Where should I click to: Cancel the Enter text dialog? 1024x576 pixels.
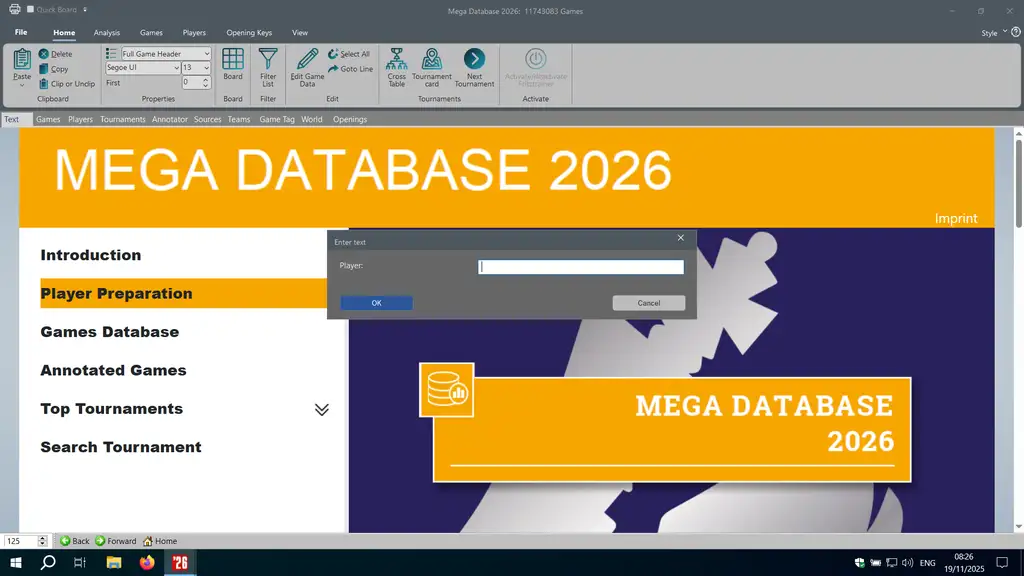click(x=649, y=303)
